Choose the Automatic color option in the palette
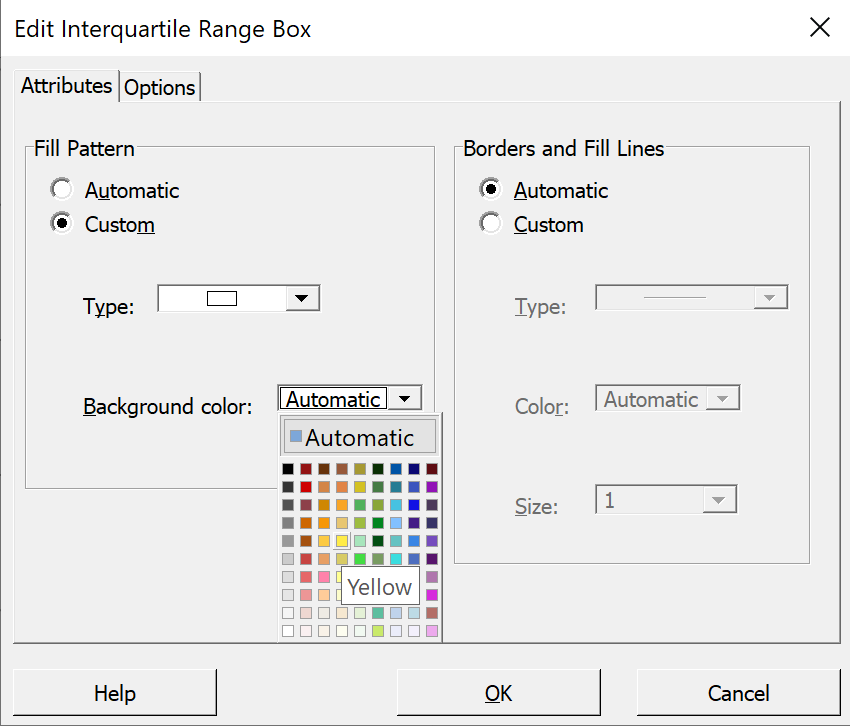 [x=360, y=437]
